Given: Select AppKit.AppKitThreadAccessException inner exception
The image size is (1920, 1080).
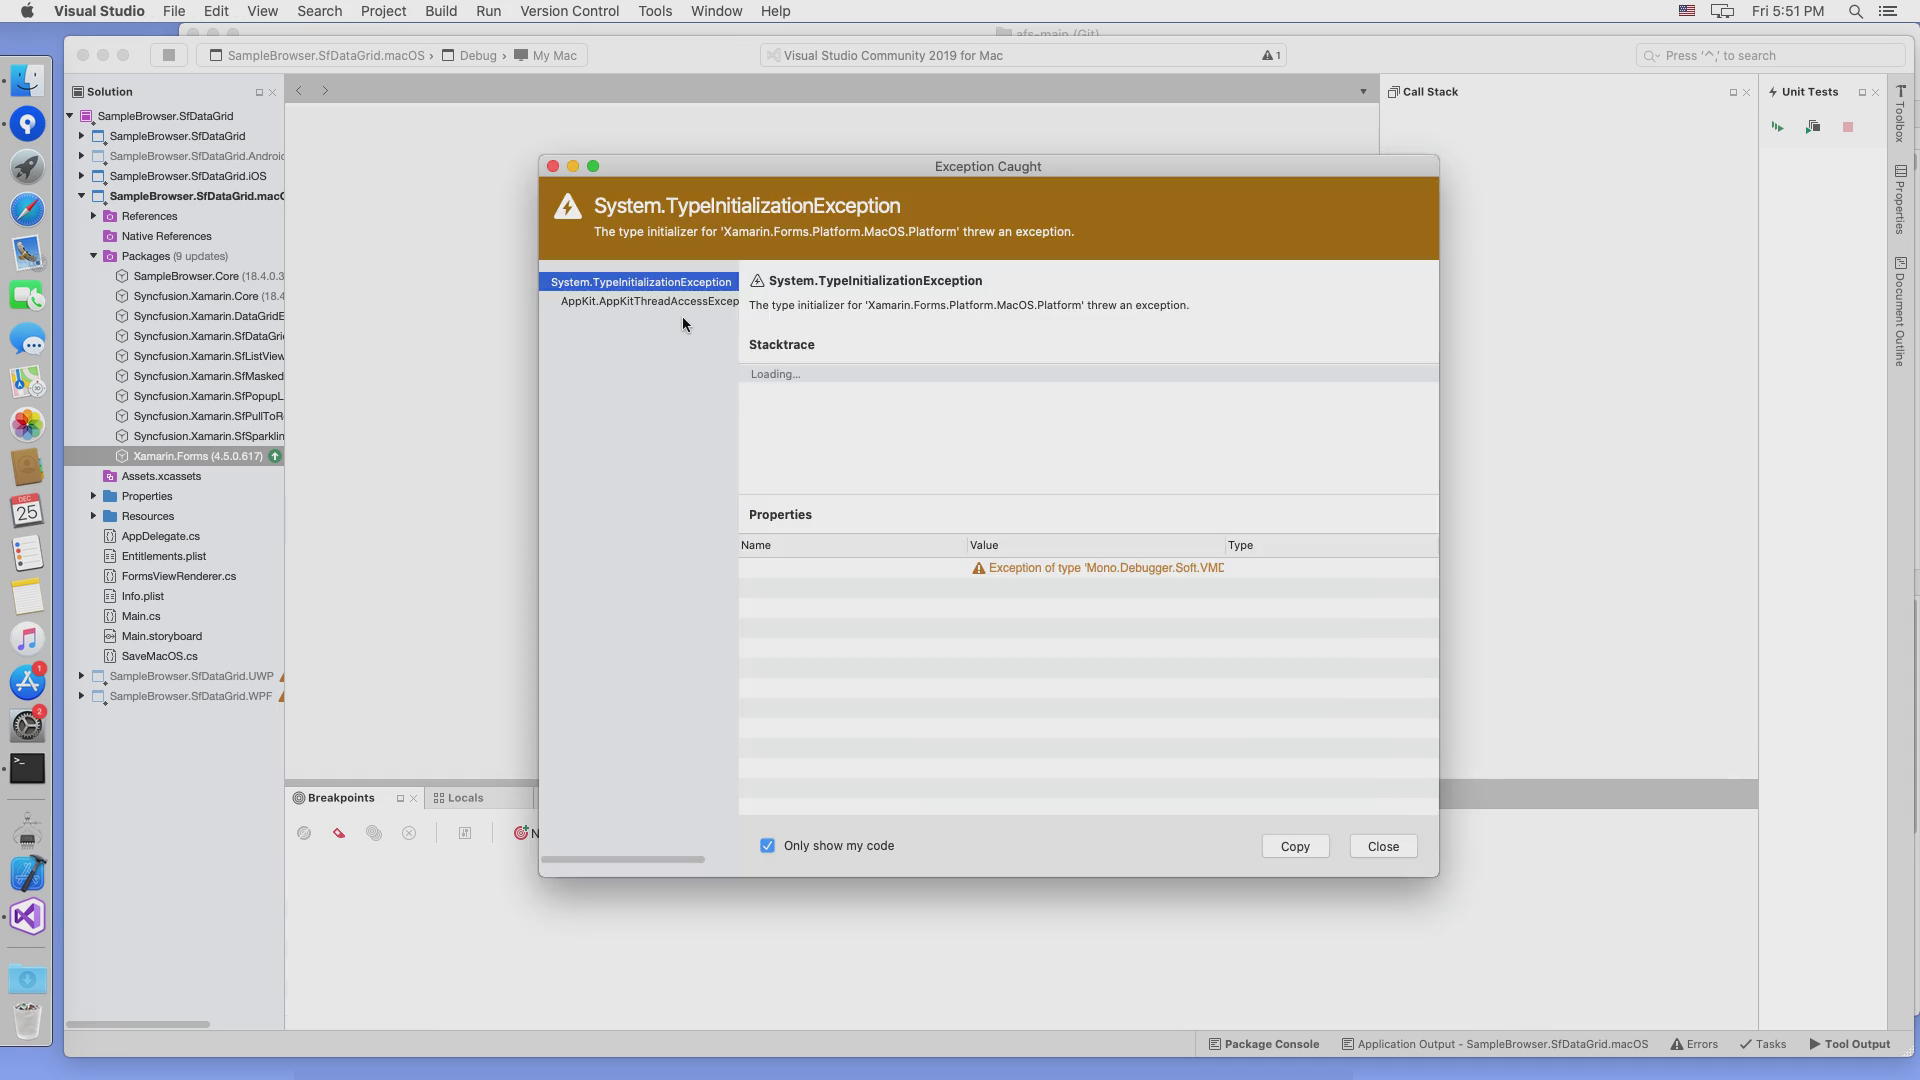Looking at the screenshot, I should click(x=649, y=301).
